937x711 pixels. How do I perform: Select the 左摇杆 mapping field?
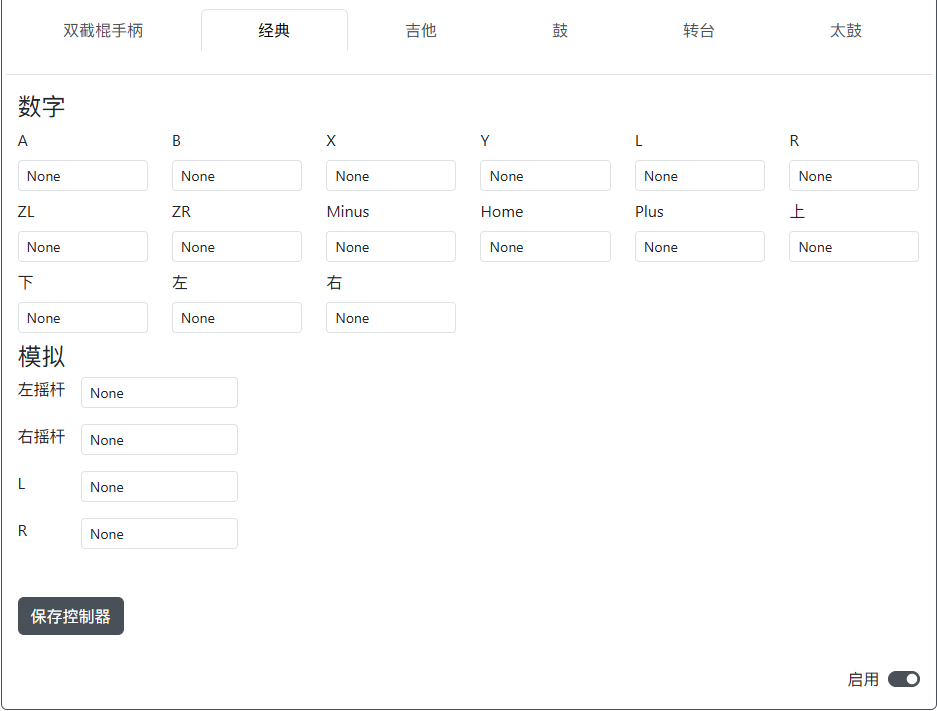click(159, 392)
